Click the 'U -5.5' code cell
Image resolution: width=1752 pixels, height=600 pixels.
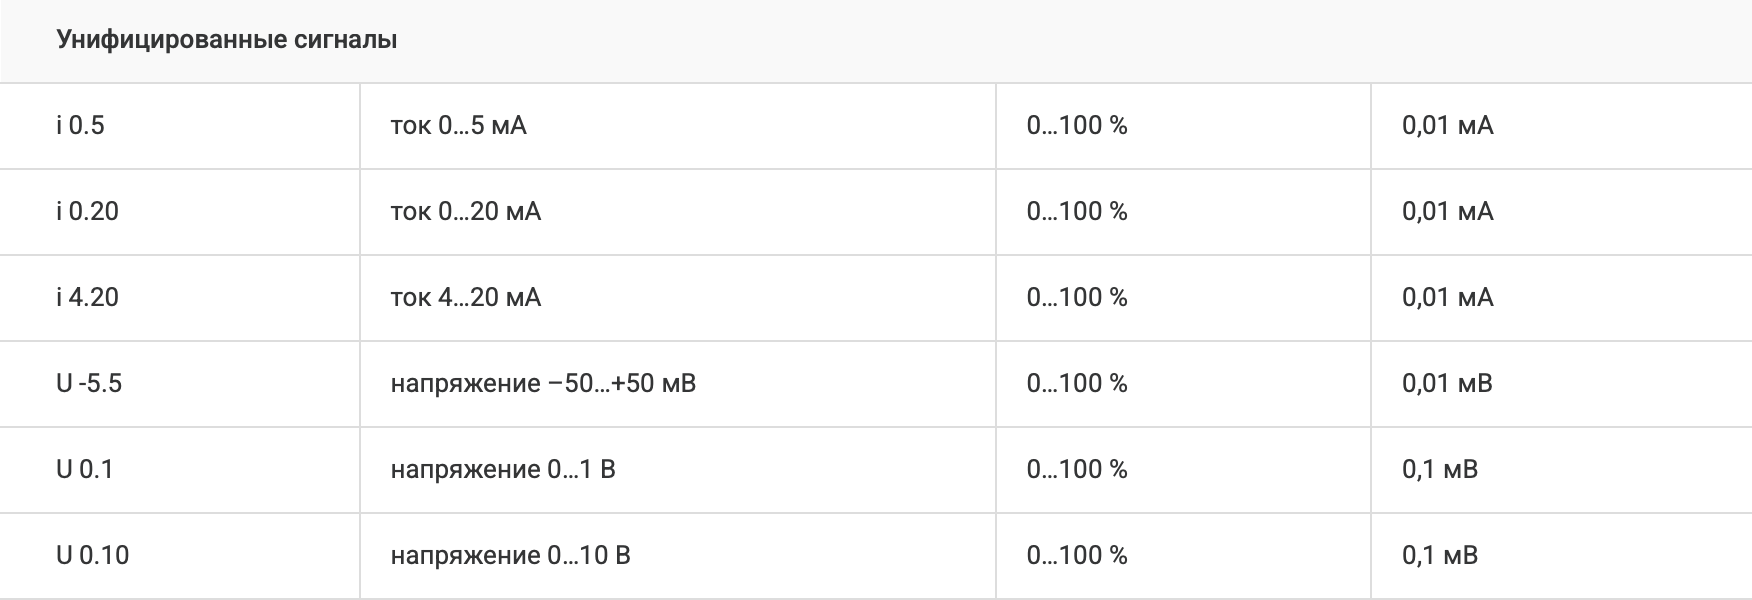point(89,384)
